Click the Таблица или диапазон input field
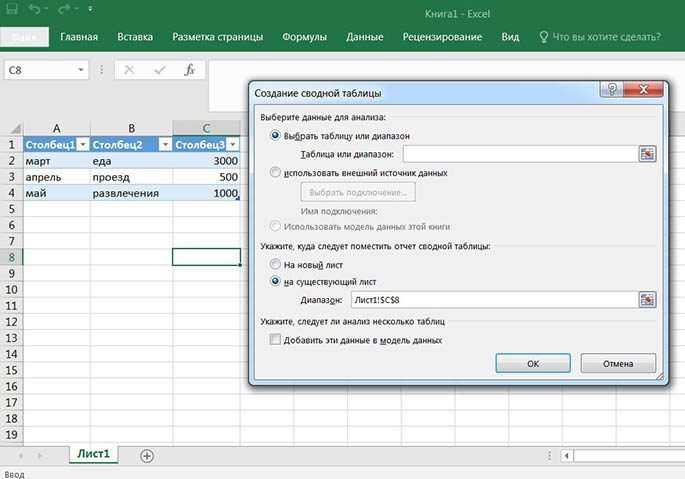This screenshot has width=685, height=479. click(x=520, y=154)
